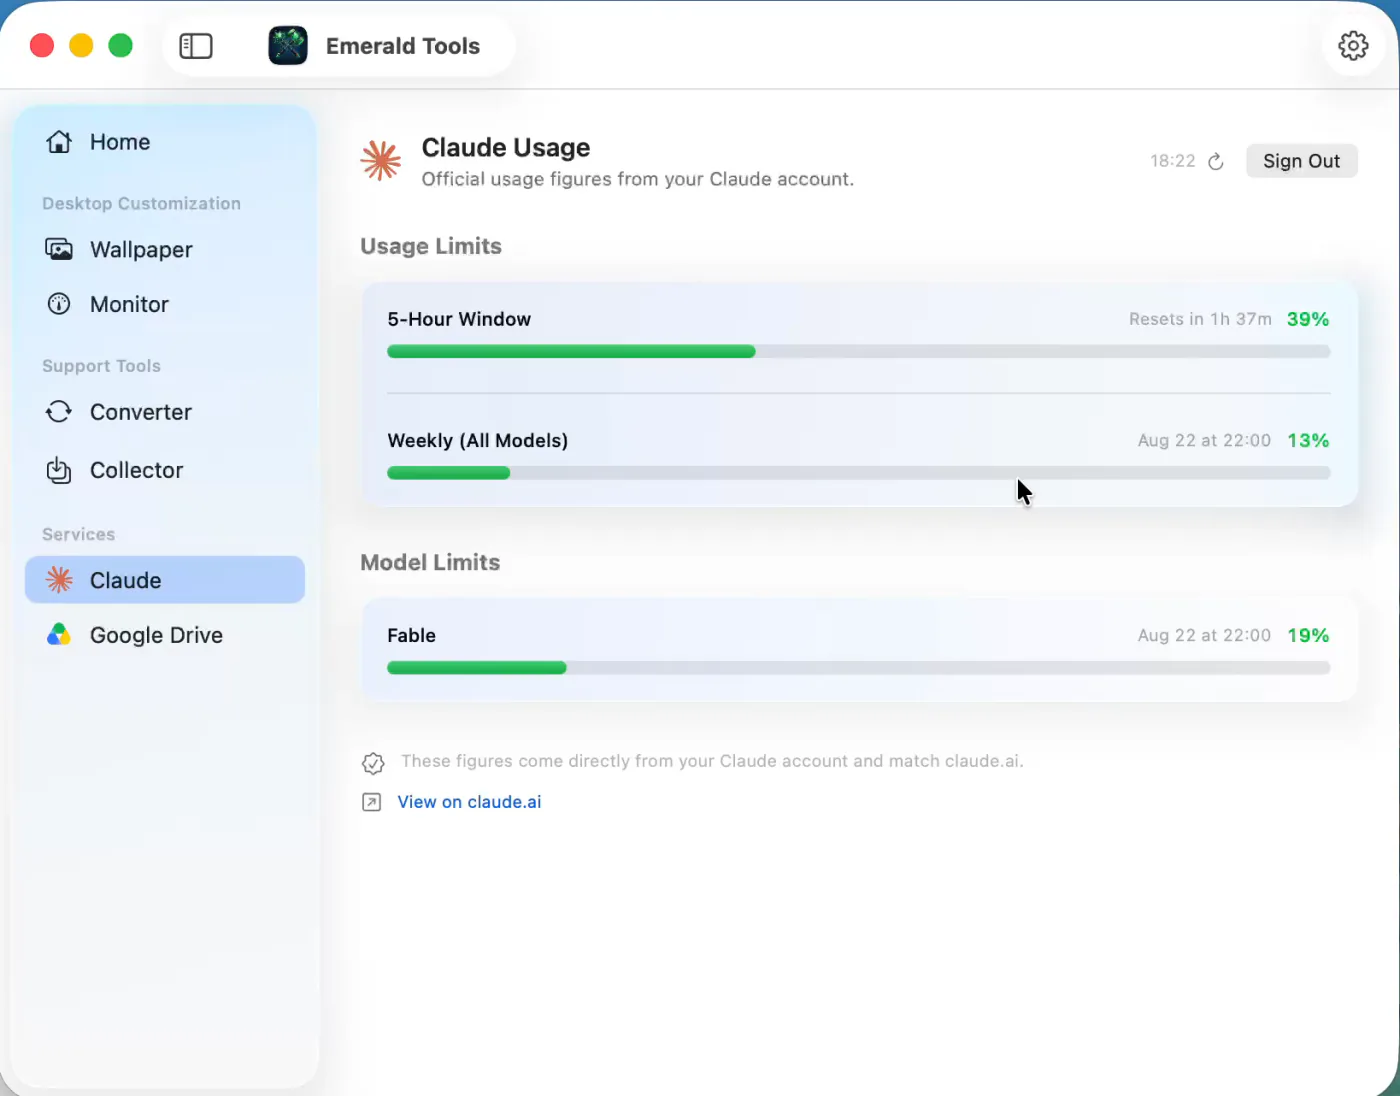
Task: Click the figures match claude.ai note
Action: 712,761
